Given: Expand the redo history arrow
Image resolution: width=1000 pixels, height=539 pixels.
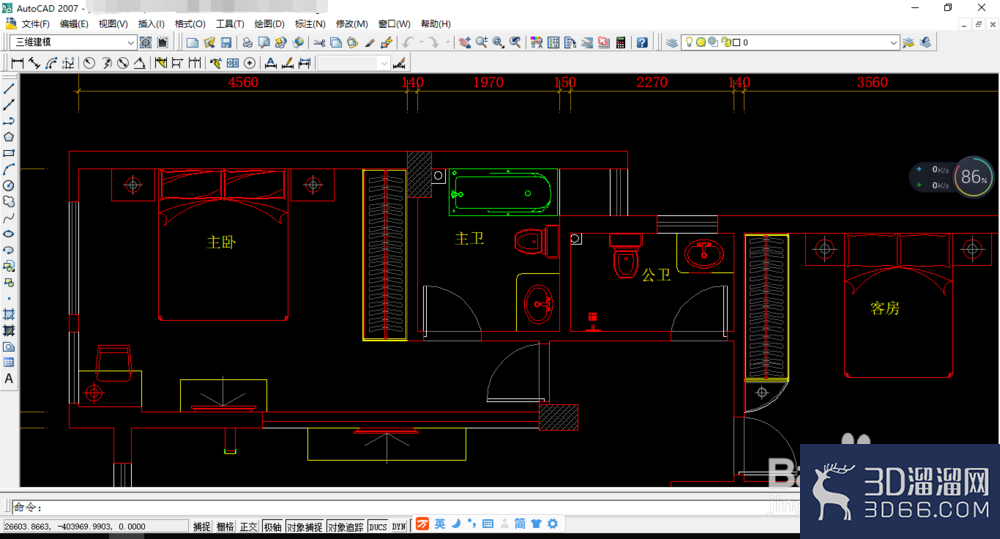Looking at the screenshot, I should [x=448, y=43].
